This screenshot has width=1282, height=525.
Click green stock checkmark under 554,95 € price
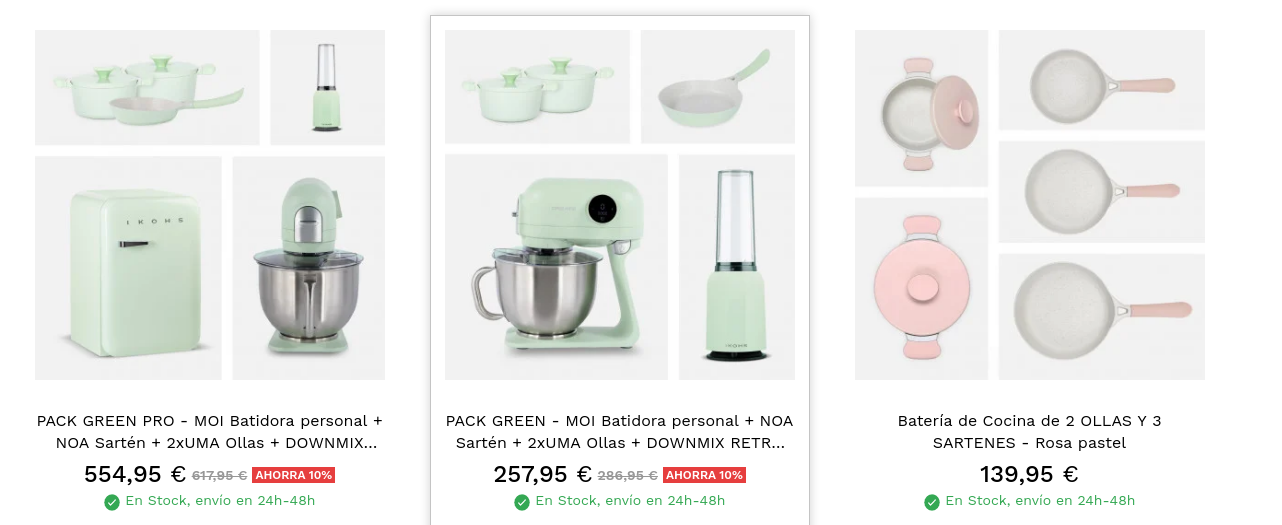click(x=112, y=502)
